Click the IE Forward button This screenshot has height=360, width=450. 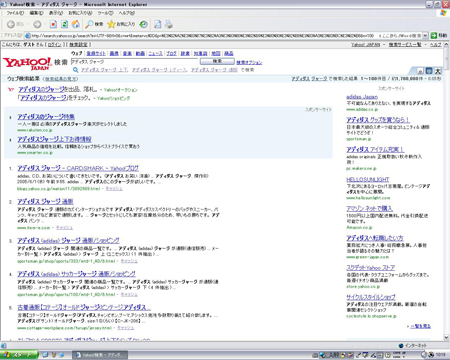click(x=37, y=24)
